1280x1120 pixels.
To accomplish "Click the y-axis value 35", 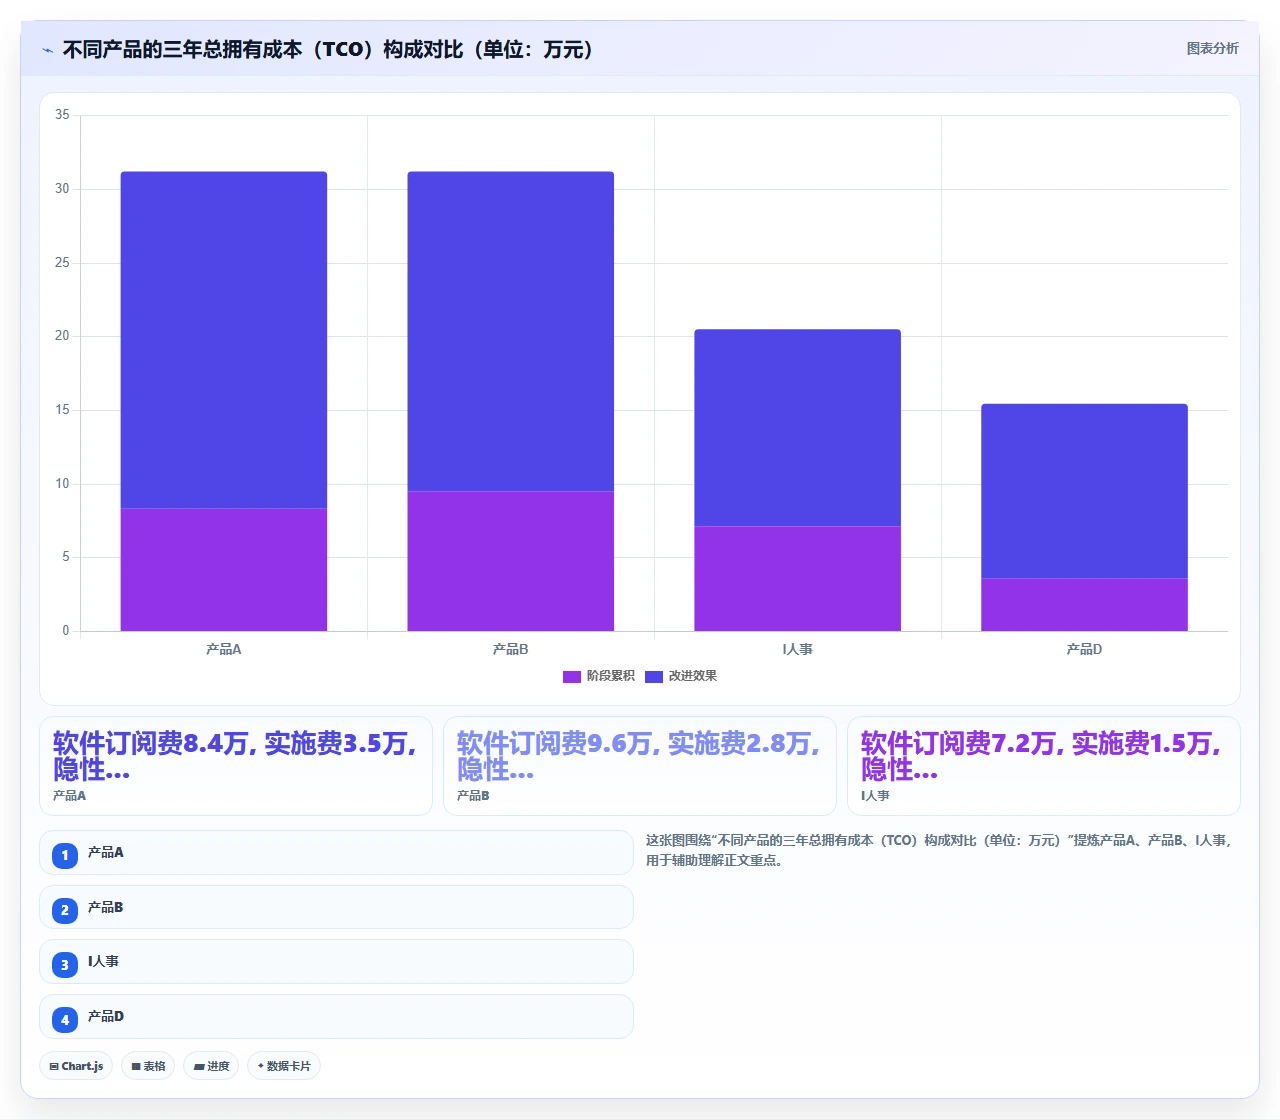I will click(x=62, y=115).
